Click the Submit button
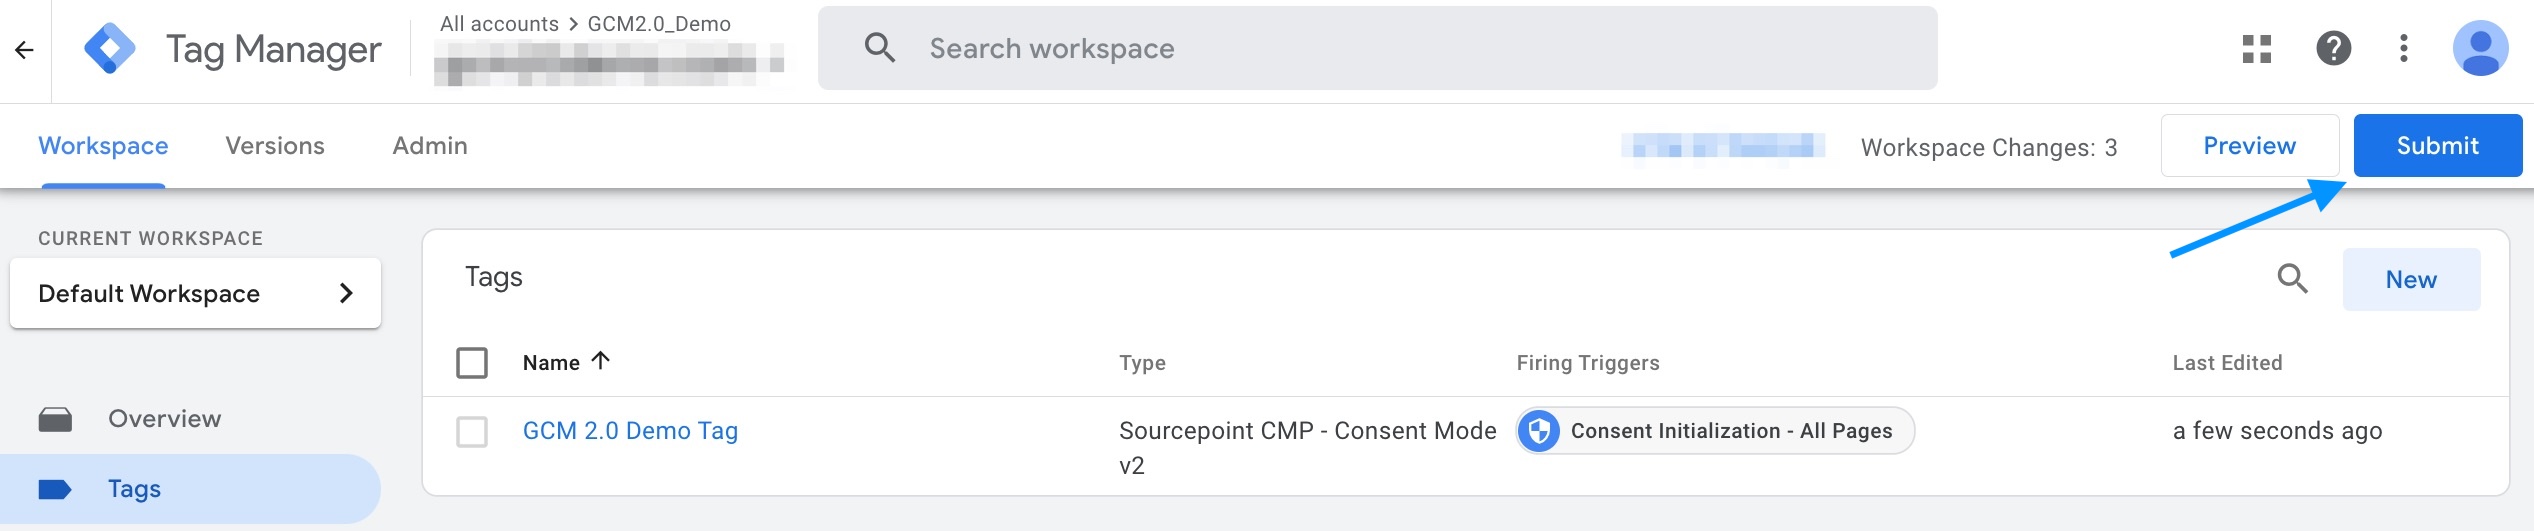 coord(2437,146)
